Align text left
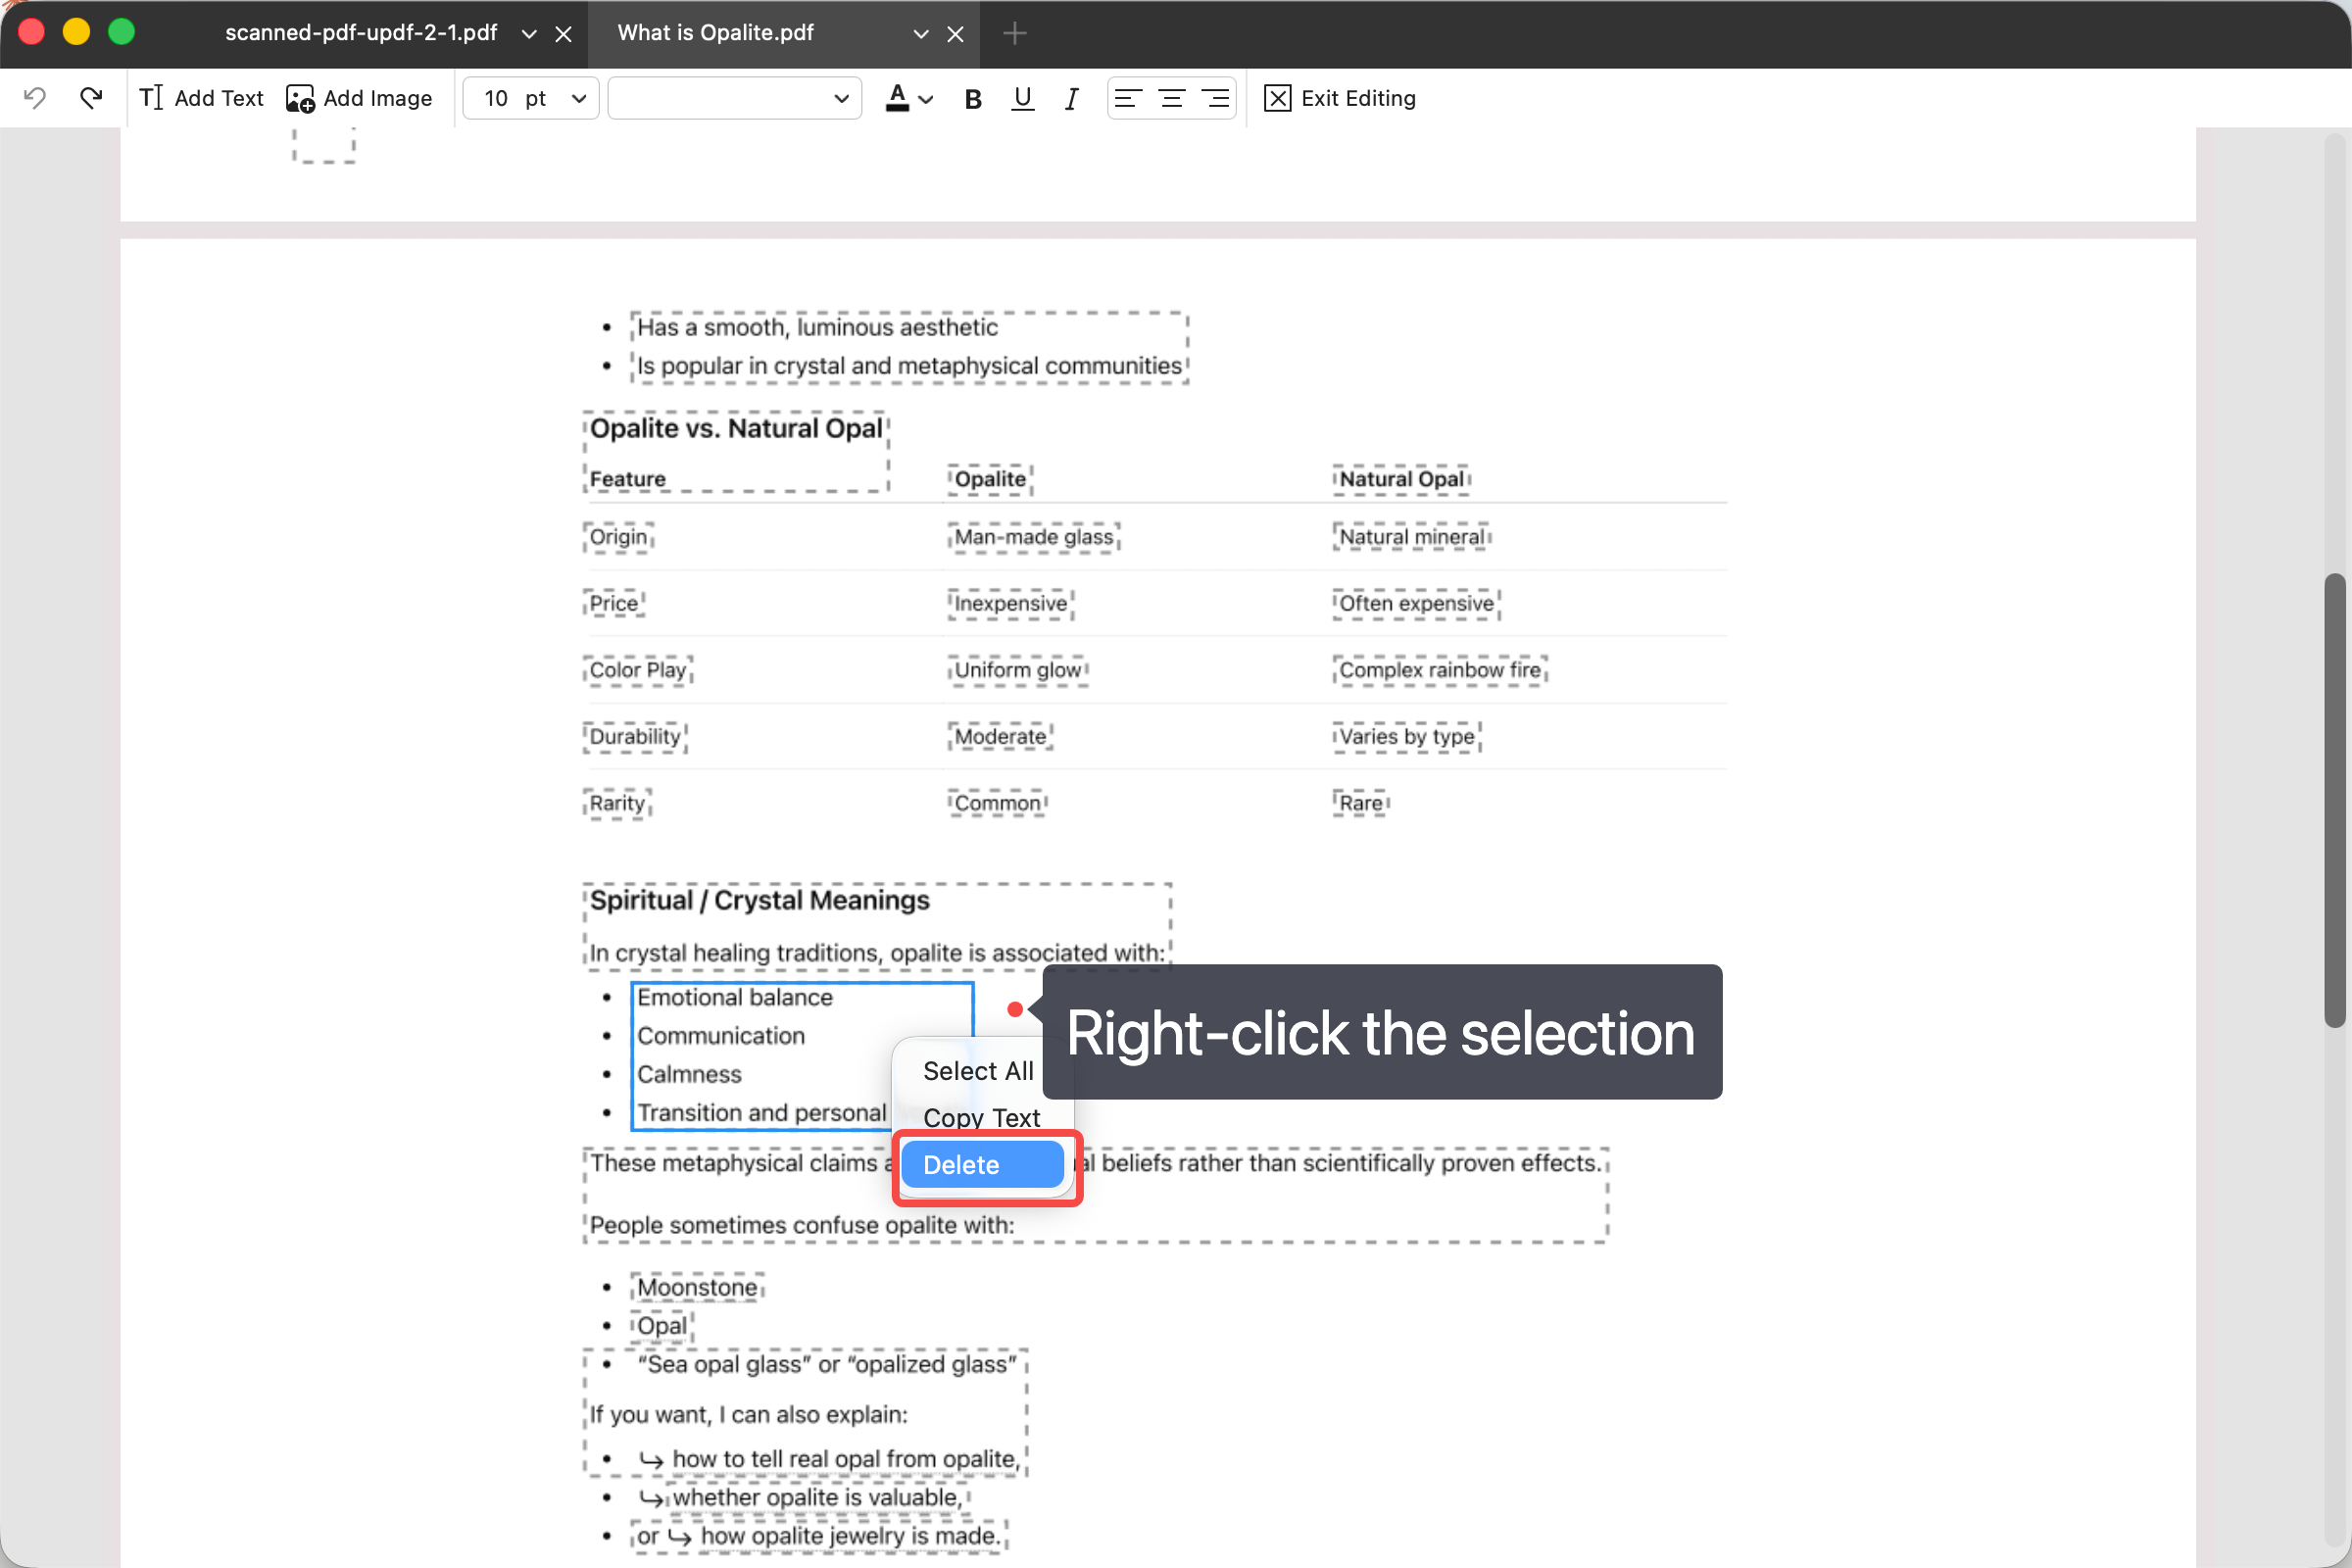This screenshot has width=2352, height=1568. pos(1128,98)
